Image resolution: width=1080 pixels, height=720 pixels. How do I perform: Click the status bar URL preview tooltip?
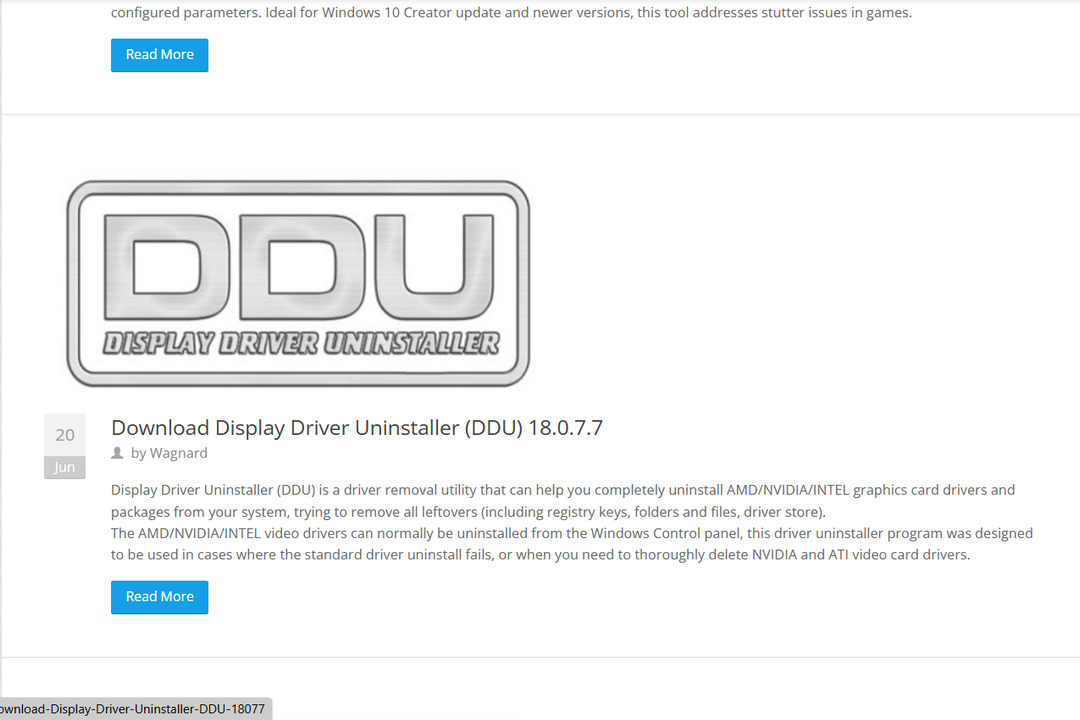(135, 708)
